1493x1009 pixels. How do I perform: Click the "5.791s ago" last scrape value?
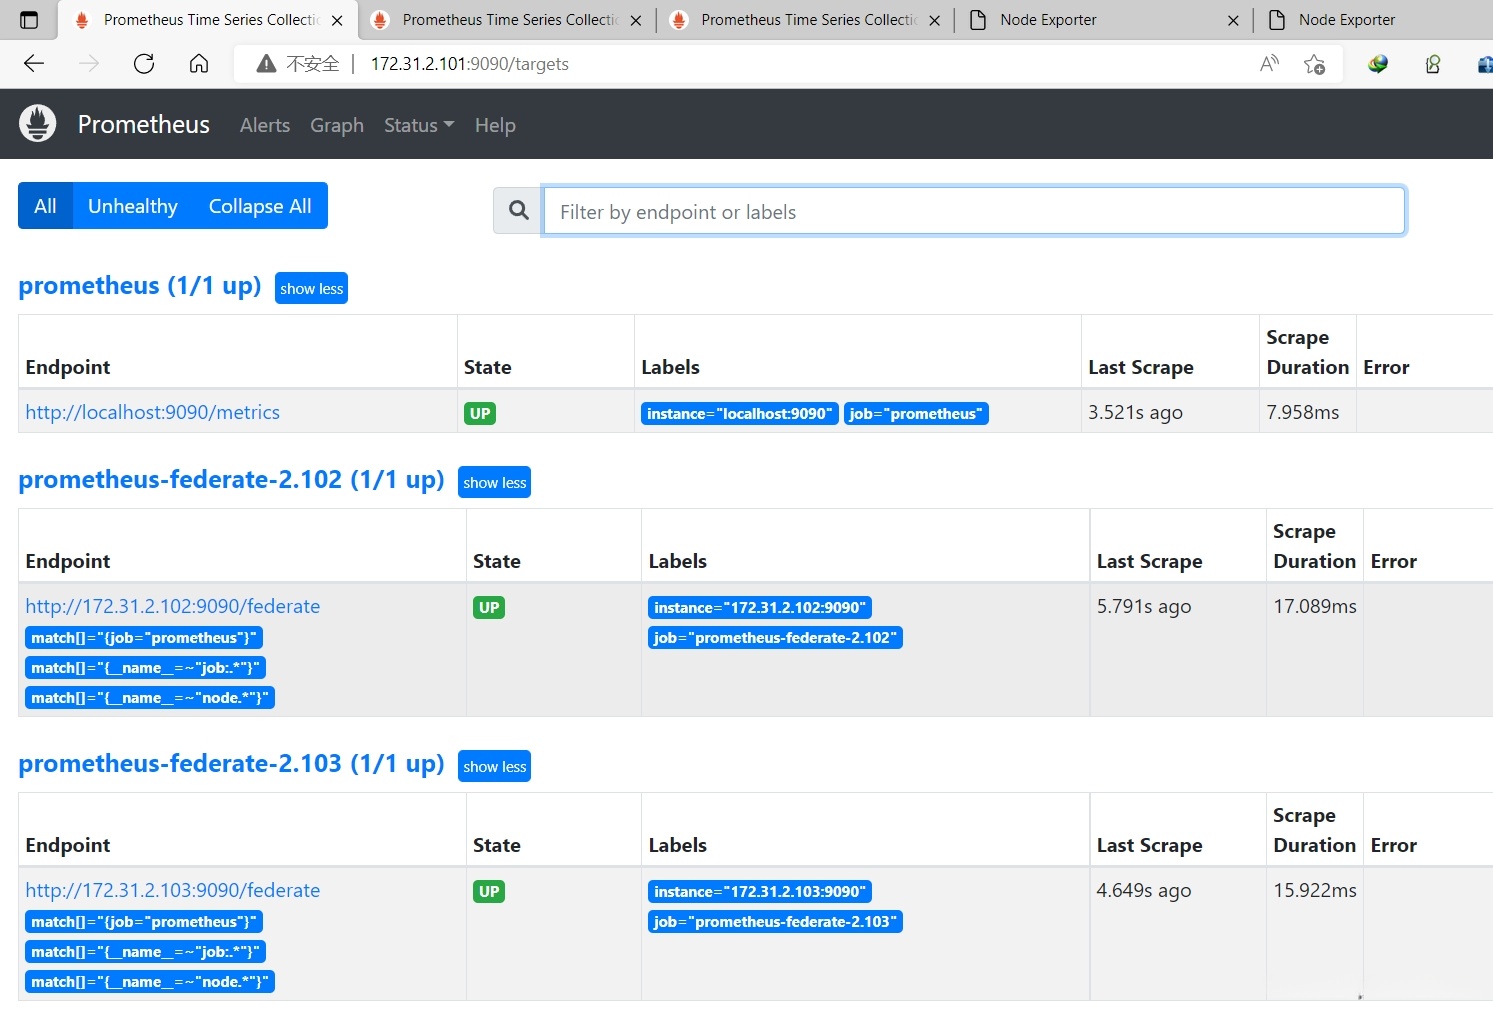pos(1144,606)
